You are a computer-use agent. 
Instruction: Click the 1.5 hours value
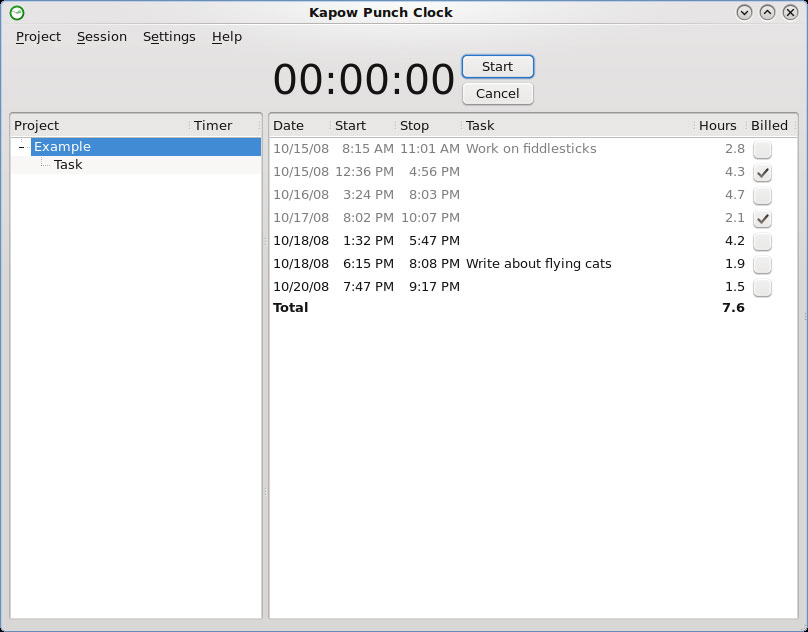tap(735, 286)
